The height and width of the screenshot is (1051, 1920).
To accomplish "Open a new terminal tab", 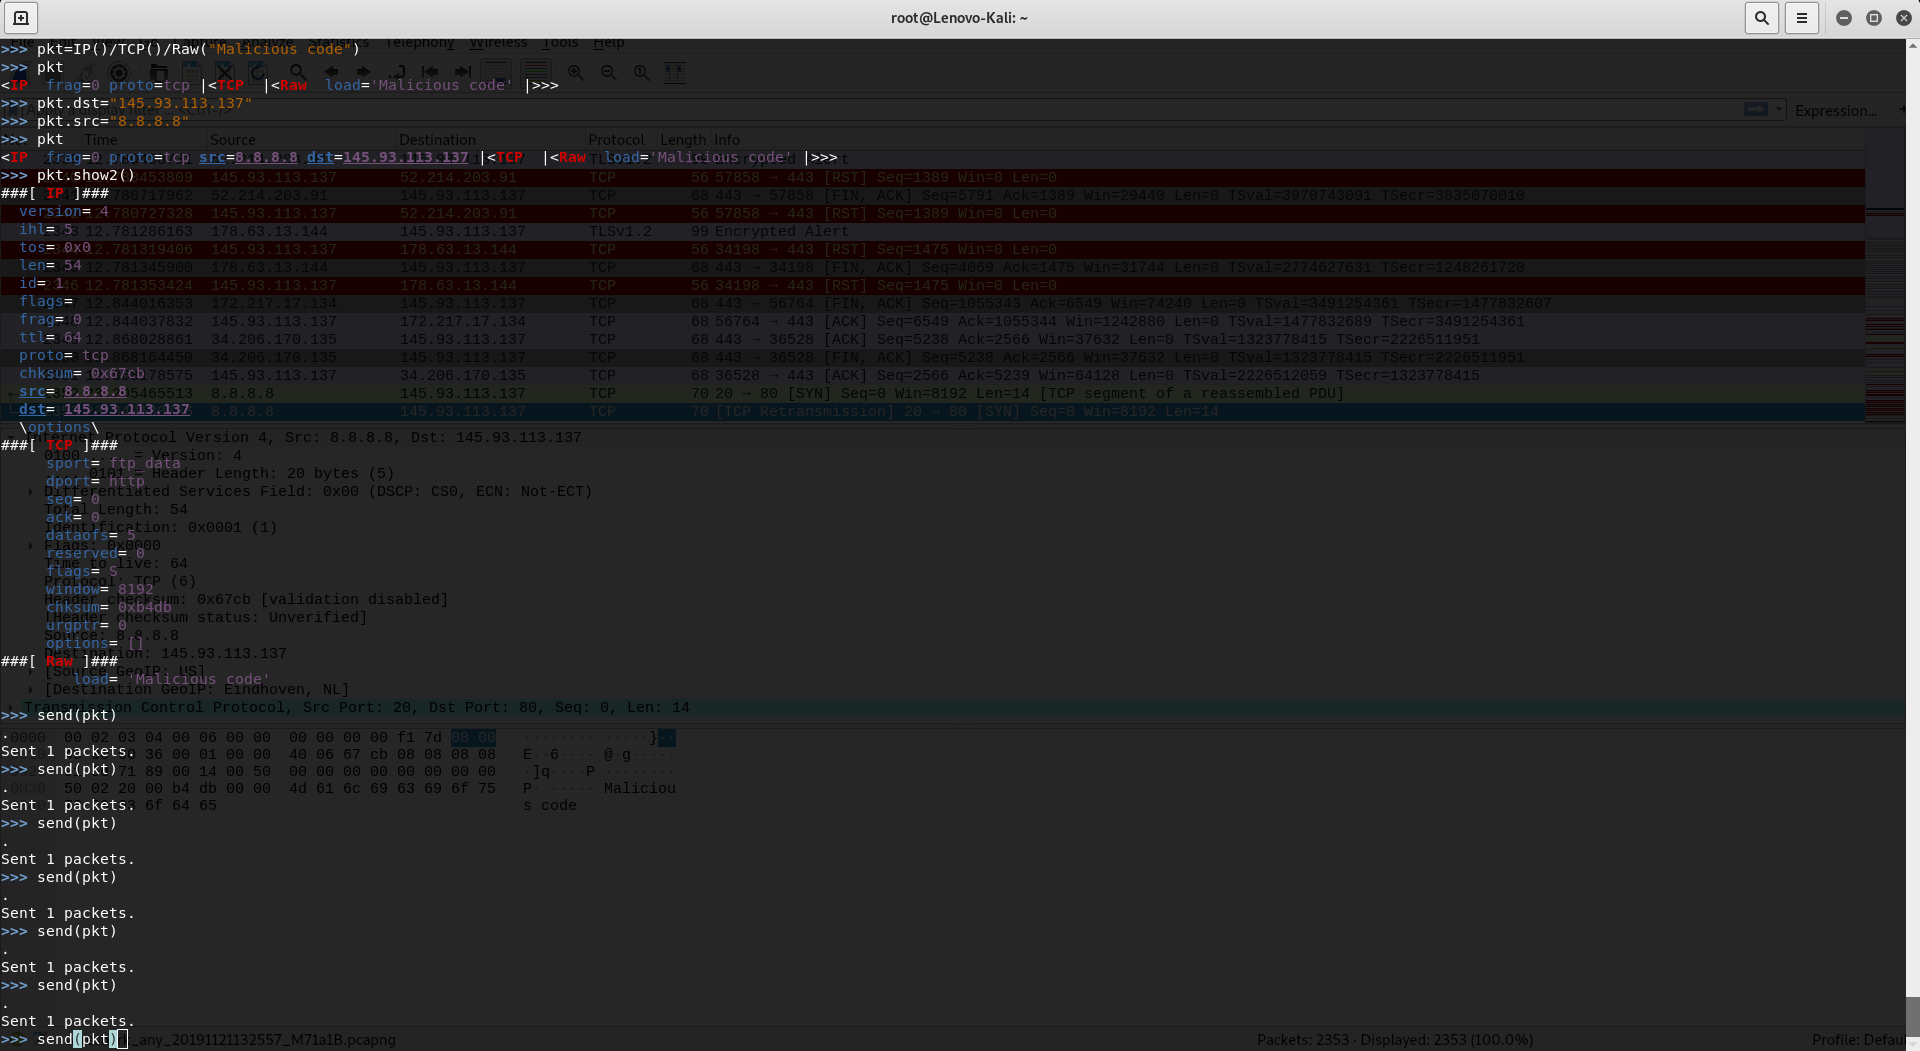I will (21, 18).
